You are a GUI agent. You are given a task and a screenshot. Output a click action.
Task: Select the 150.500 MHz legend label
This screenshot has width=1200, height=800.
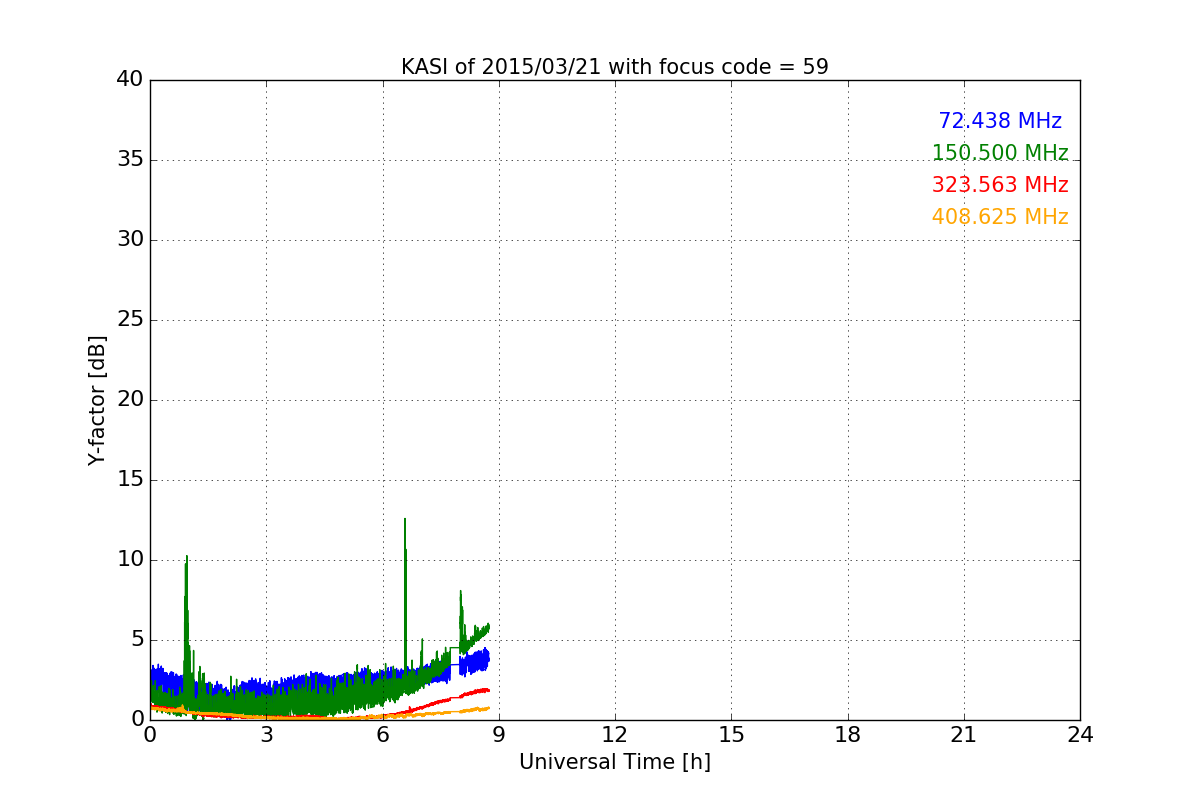pos(1000,153)
